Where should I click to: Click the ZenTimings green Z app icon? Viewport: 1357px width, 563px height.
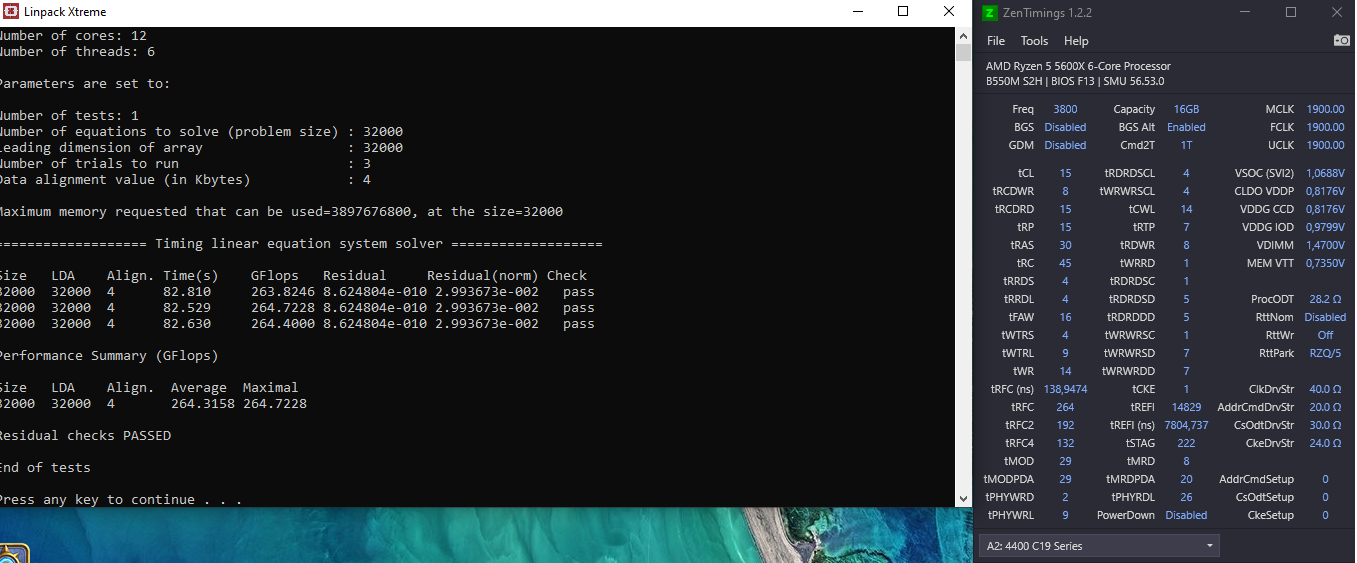[989, 13]
